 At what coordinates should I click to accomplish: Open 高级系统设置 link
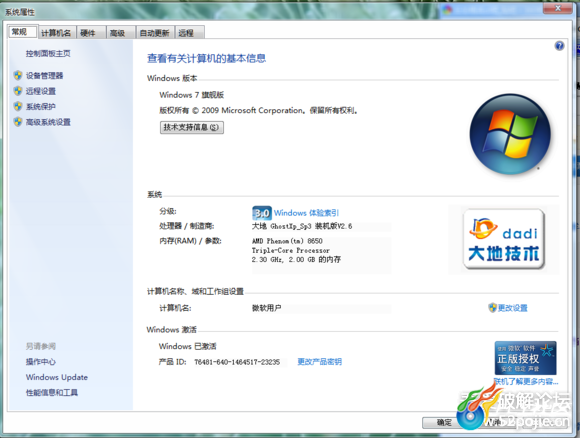click(48, 122)
